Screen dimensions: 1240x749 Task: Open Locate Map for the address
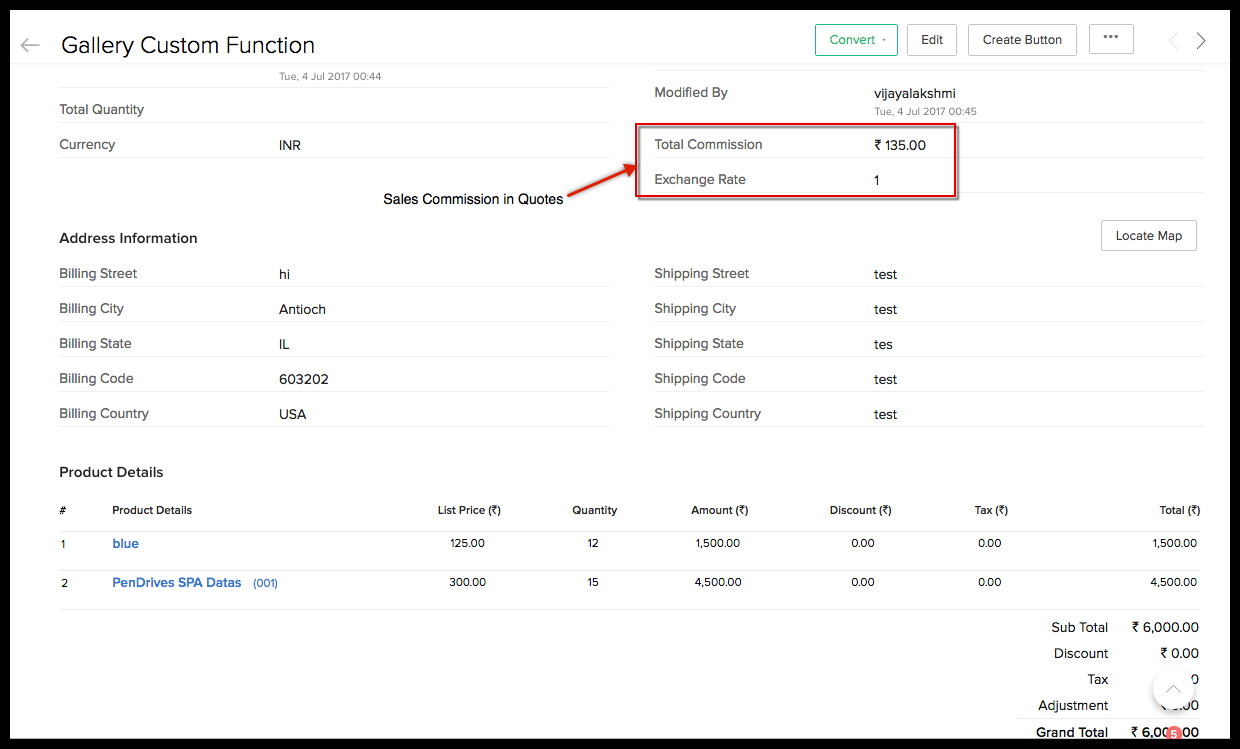(x=1149, y=236)
